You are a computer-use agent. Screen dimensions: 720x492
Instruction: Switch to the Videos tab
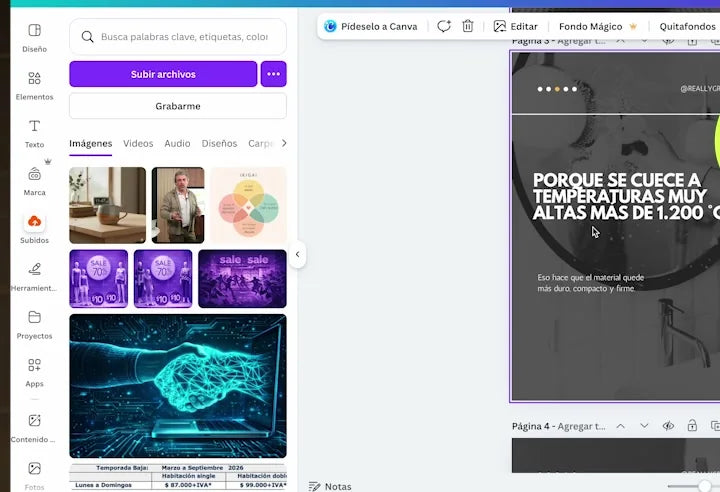(x=138, y=144)
